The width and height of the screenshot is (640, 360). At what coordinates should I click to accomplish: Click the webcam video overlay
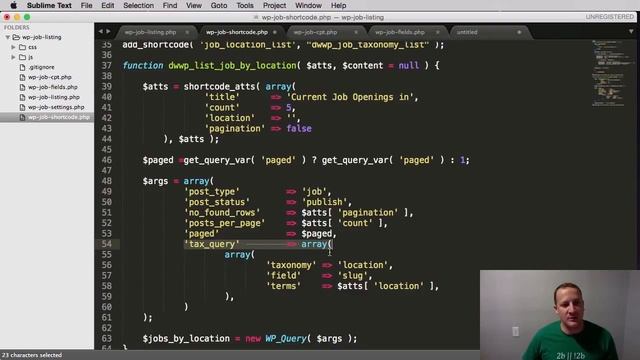560,315
